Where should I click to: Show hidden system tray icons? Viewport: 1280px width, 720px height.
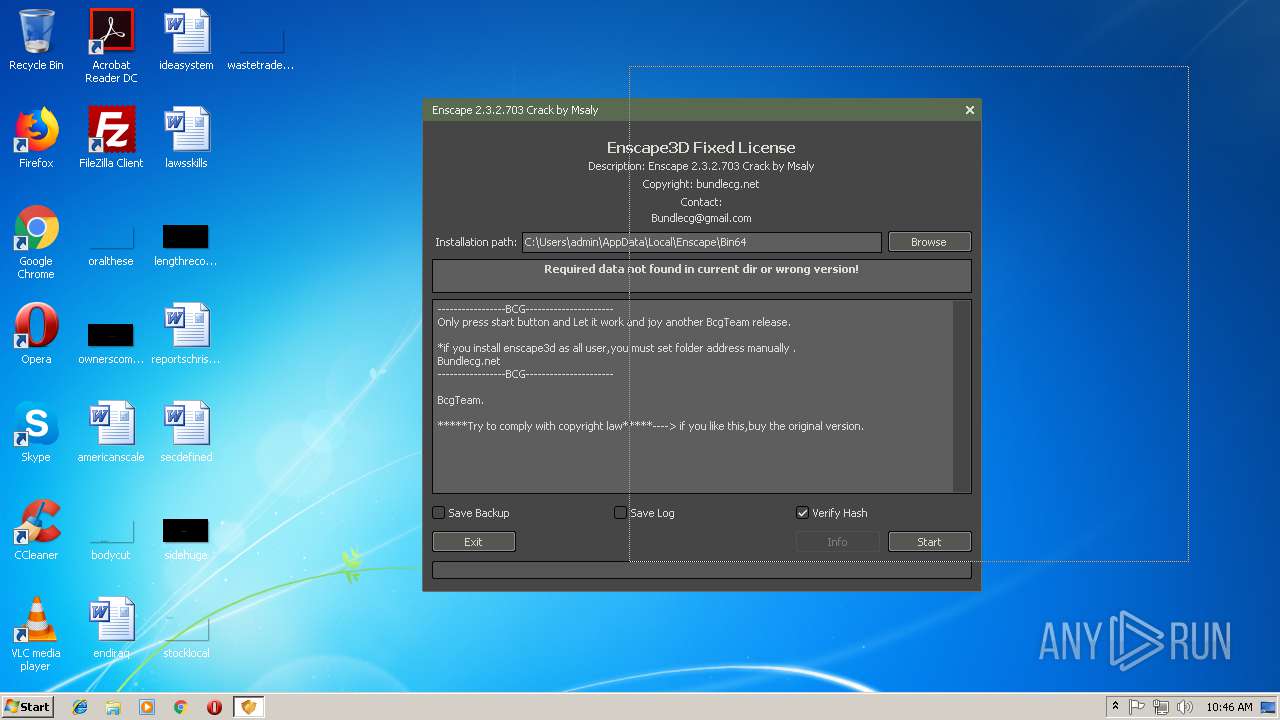pos(1115,707)
